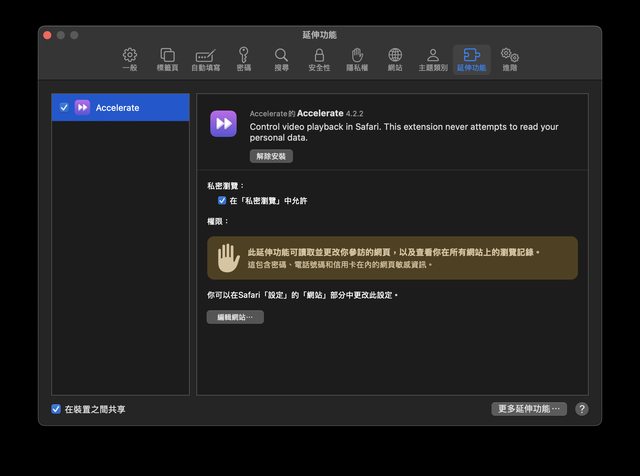Toggle 在「私密瀏覽」中允許 checkbox

tap(222, 200)
